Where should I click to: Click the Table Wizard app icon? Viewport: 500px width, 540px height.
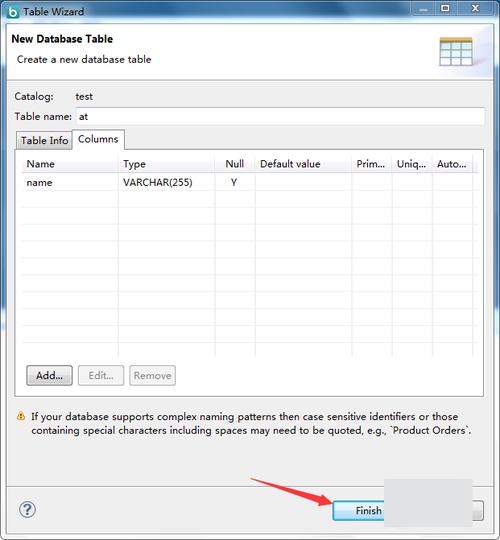[x=13, y=12]
